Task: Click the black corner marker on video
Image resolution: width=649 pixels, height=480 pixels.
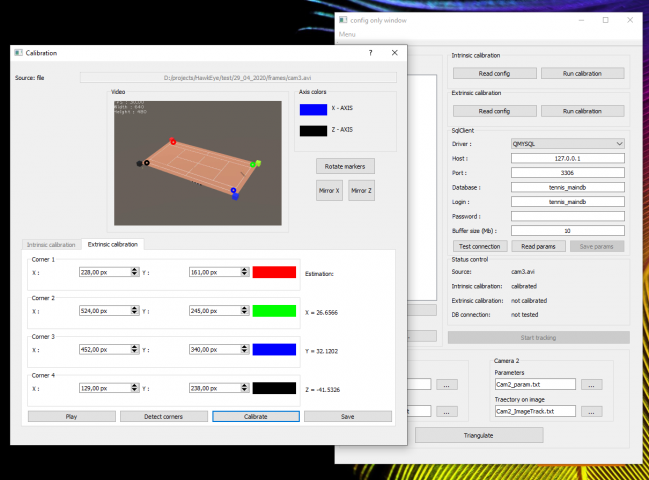Action: (147, 163)
